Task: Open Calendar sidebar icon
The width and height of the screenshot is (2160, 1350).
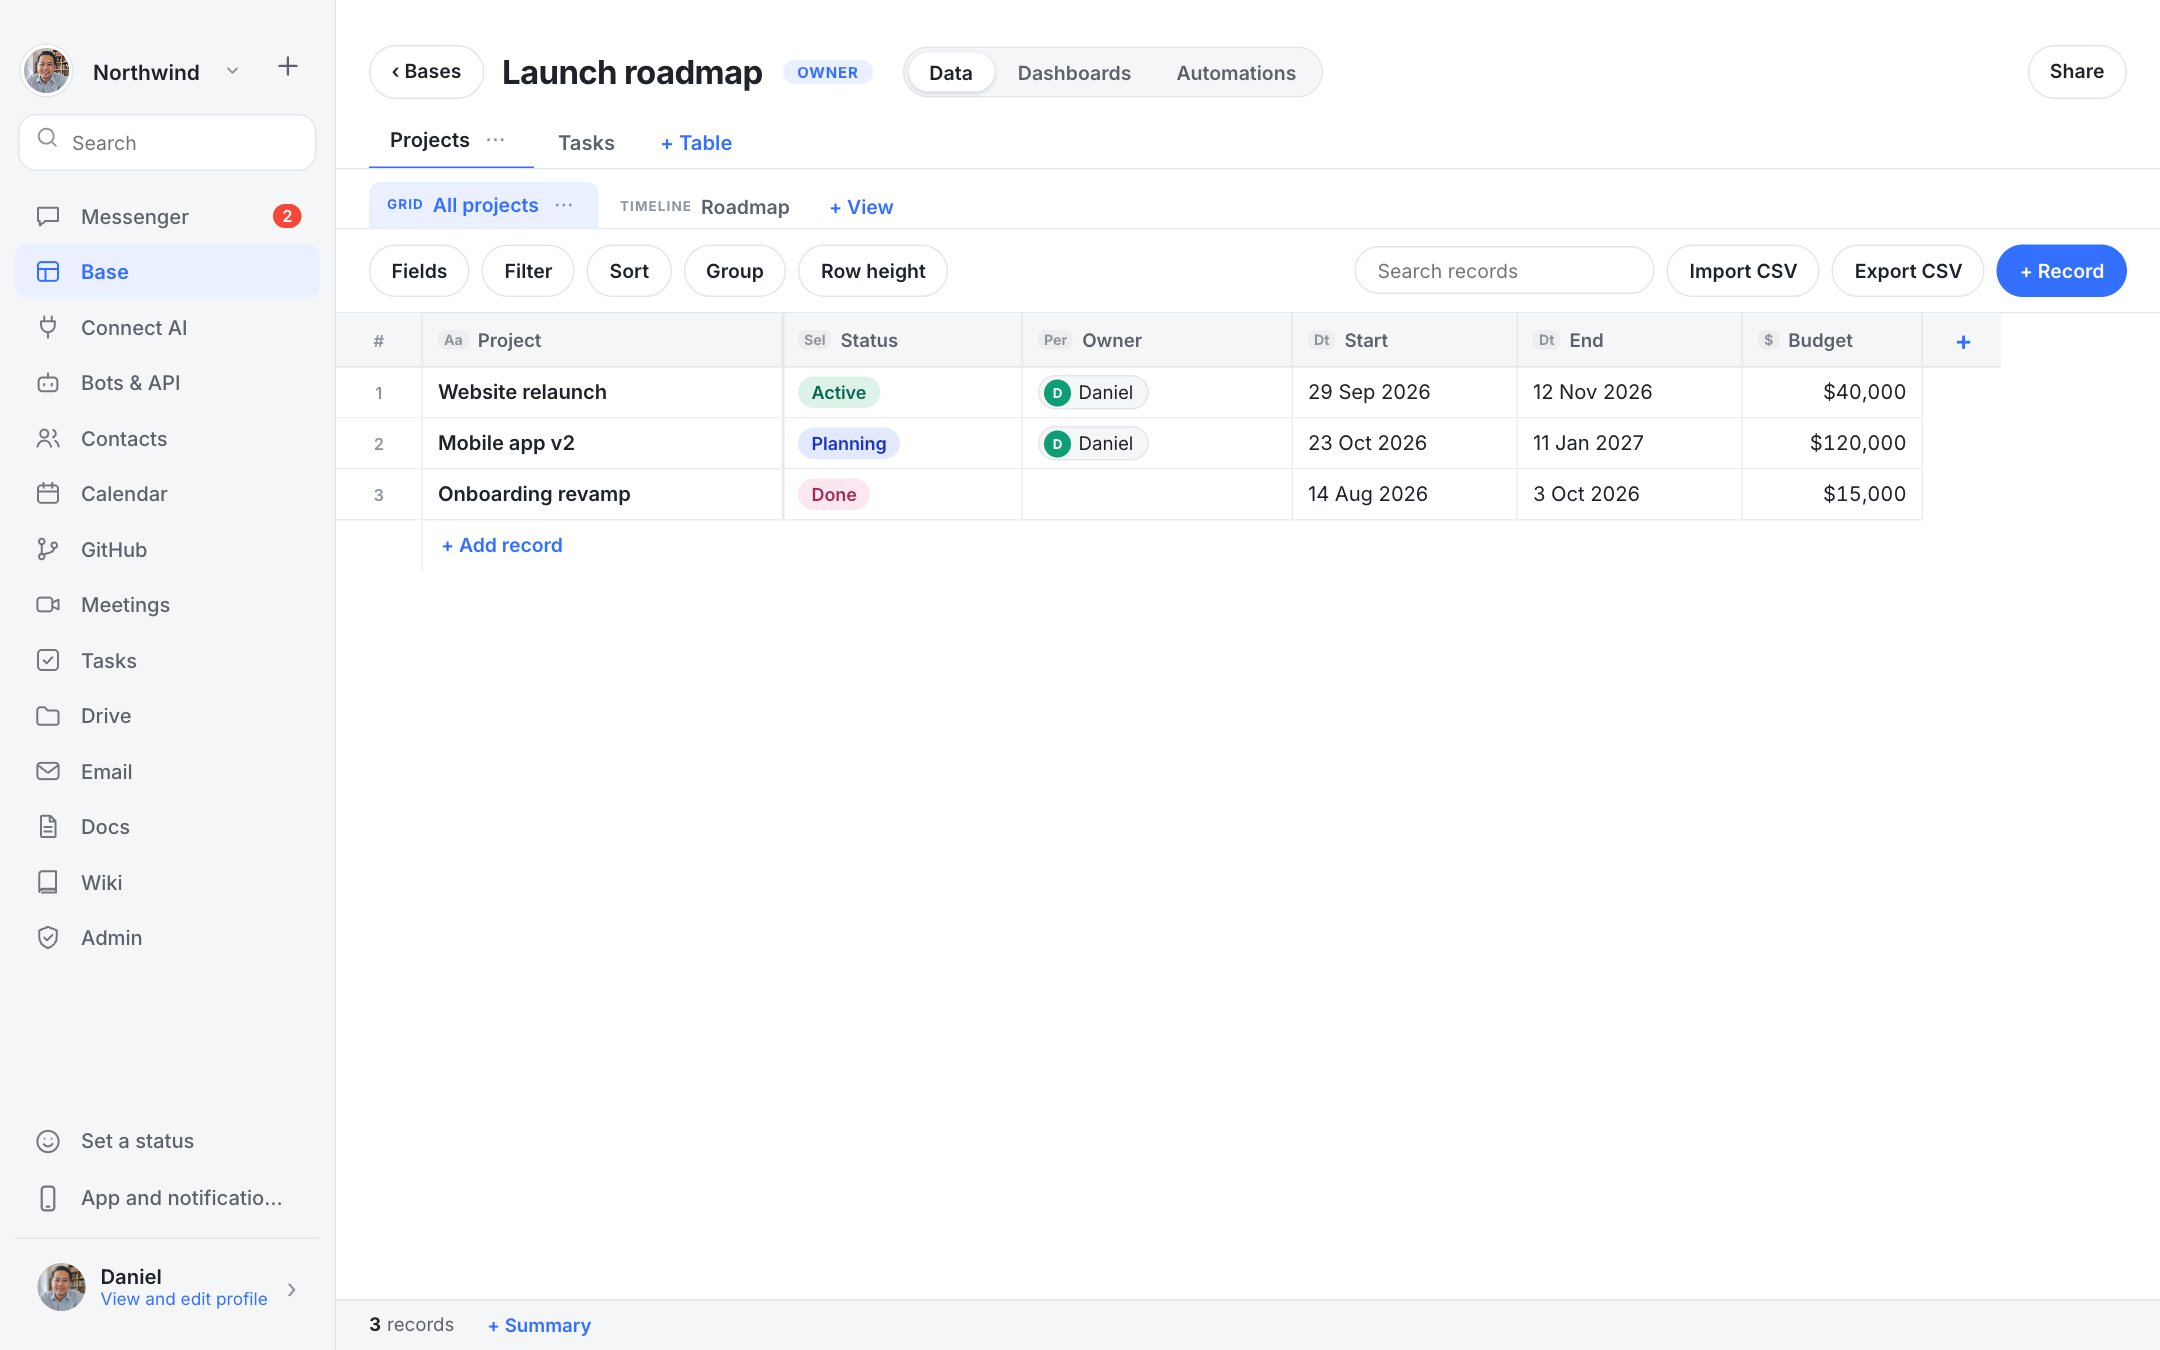Action: pyautogui.click(x=48, y=494)
